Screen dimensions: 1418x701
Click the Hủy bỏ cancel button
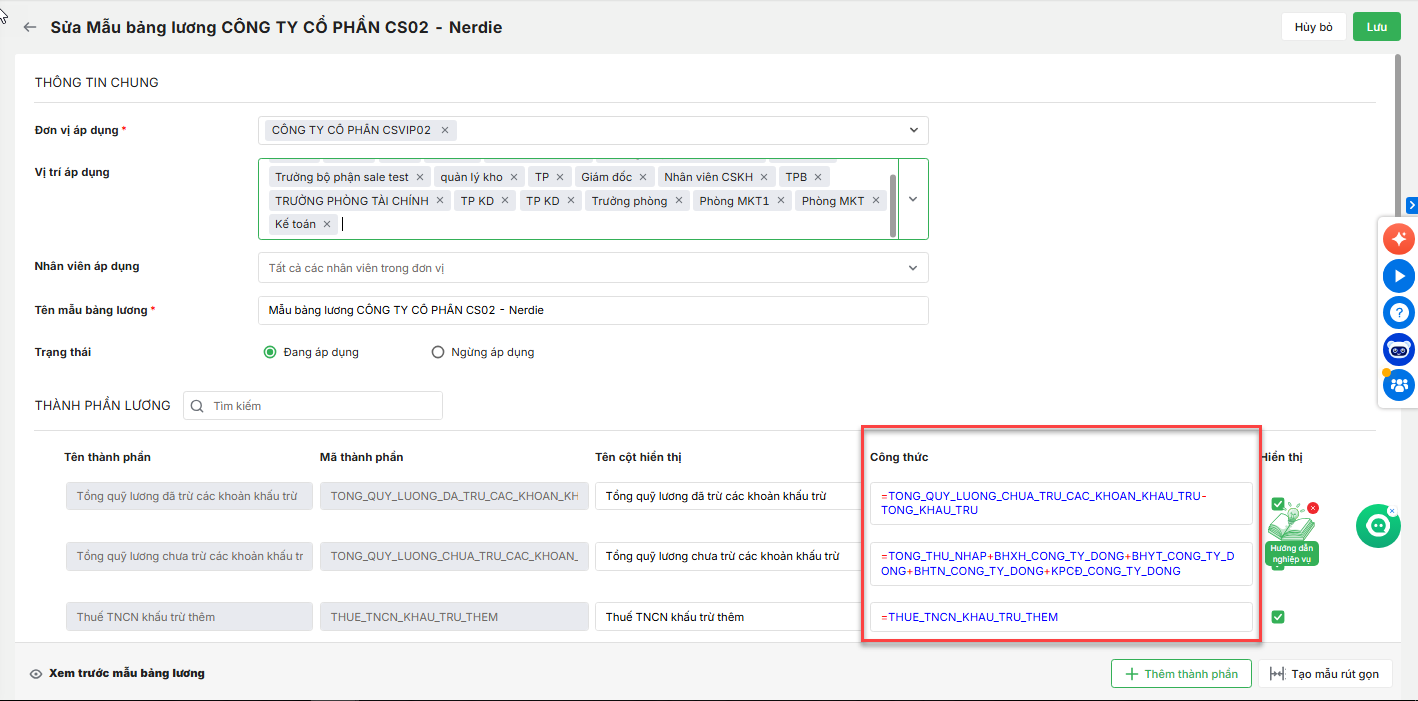coord(1313,27)
